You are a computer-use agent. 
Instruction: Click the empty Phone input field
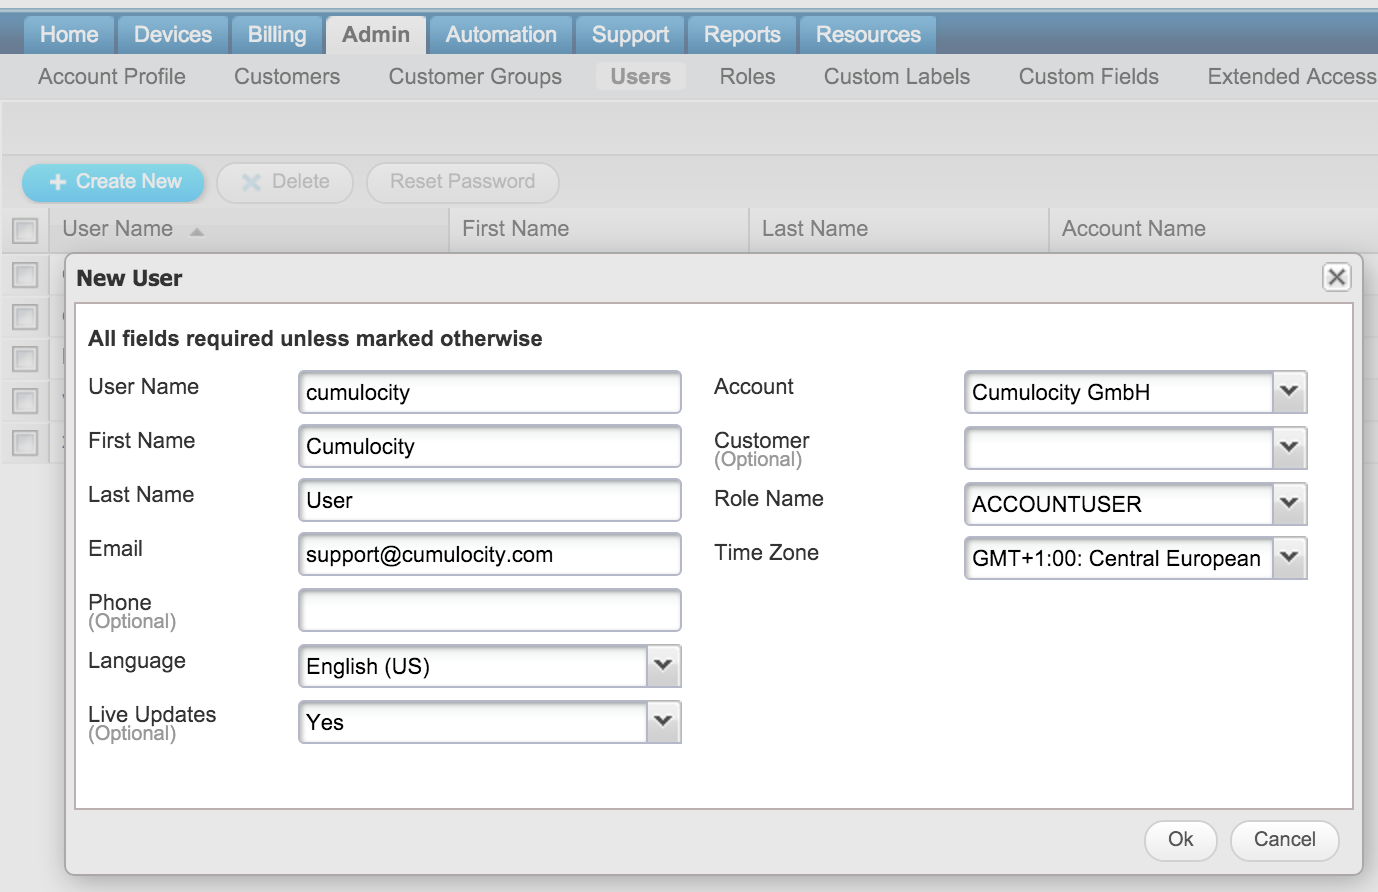[x=489, y=609]
